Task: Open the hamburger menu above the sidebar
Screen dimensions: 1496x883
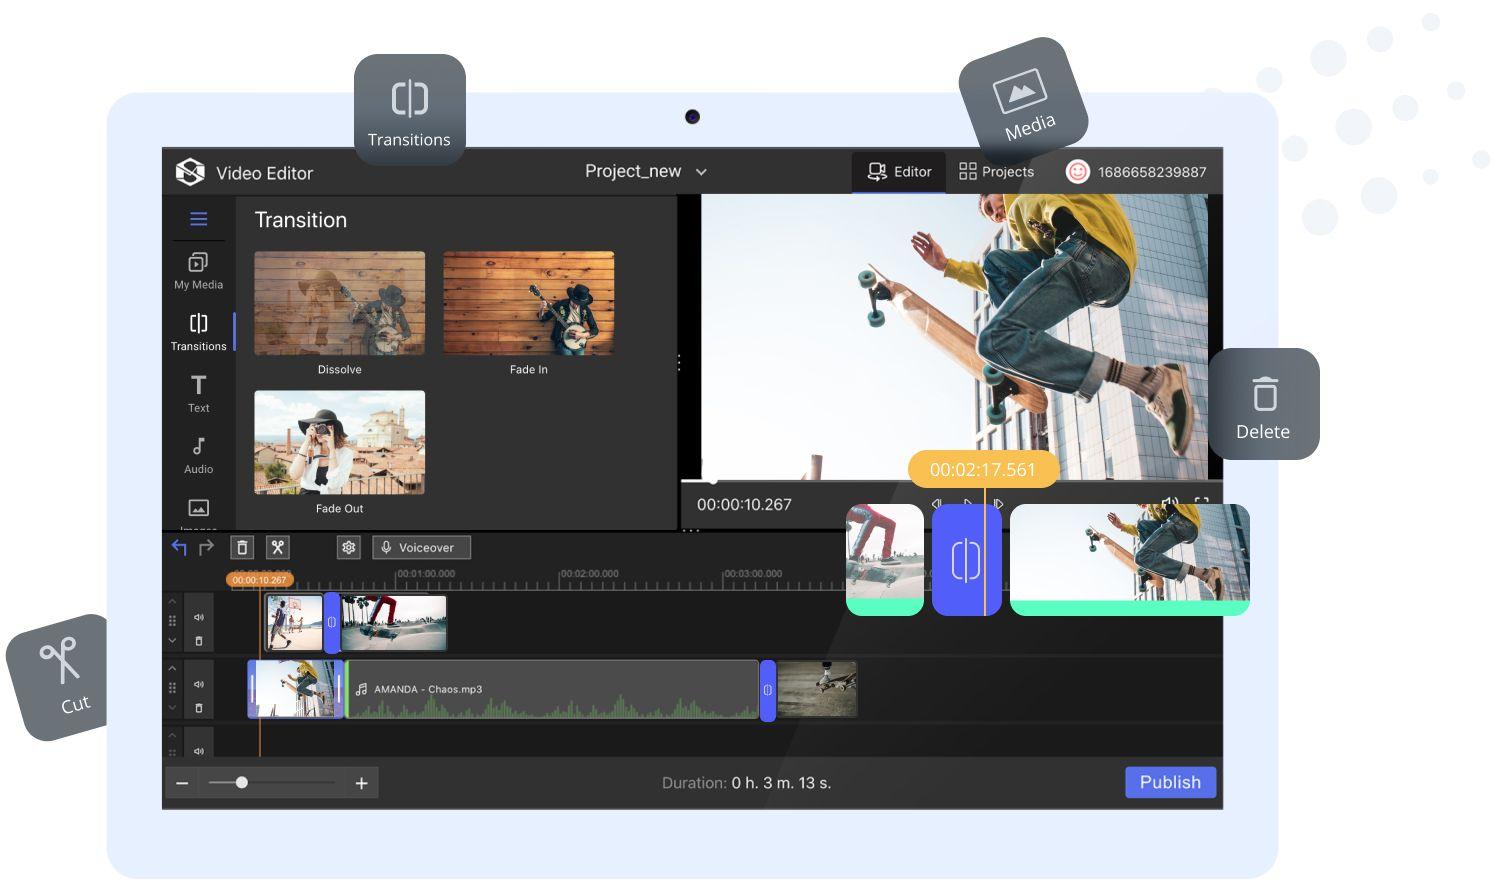Action: tap(198, 218)
